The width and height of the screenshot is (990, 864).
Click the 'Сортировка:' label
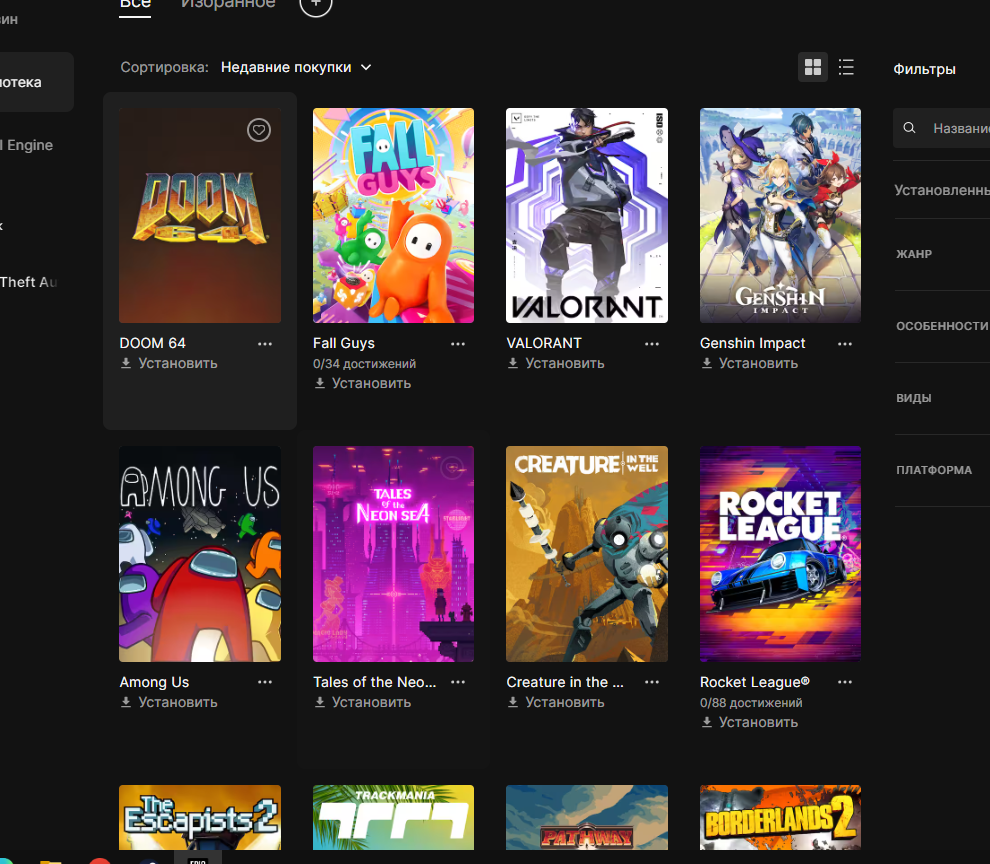click(165, 68)
